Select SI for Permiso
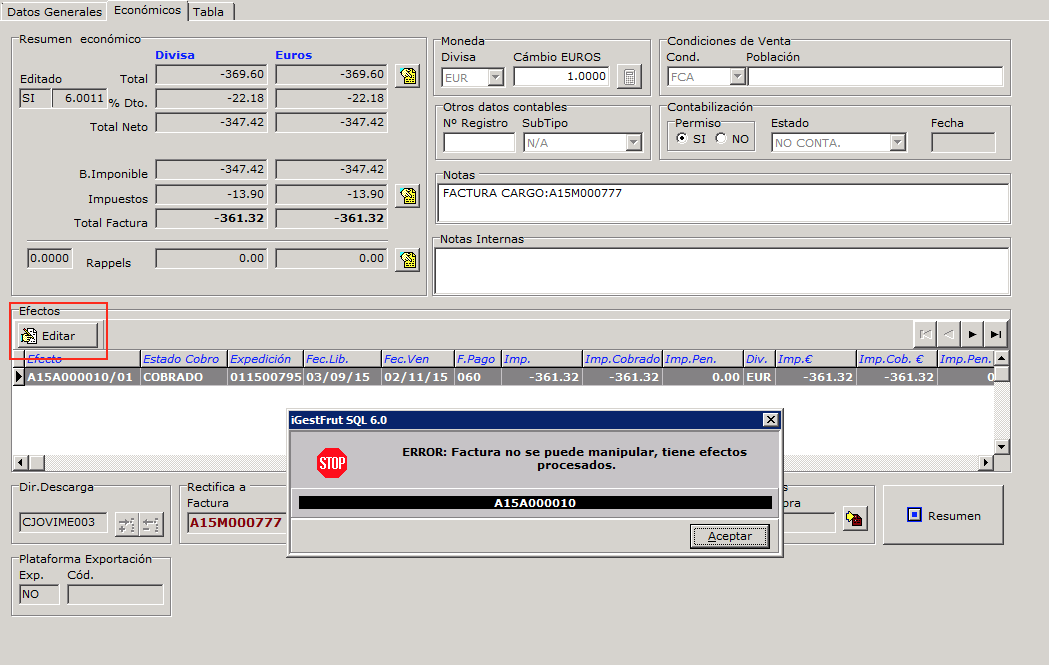This screenshot has height=665, width=1049. point(682,139)
